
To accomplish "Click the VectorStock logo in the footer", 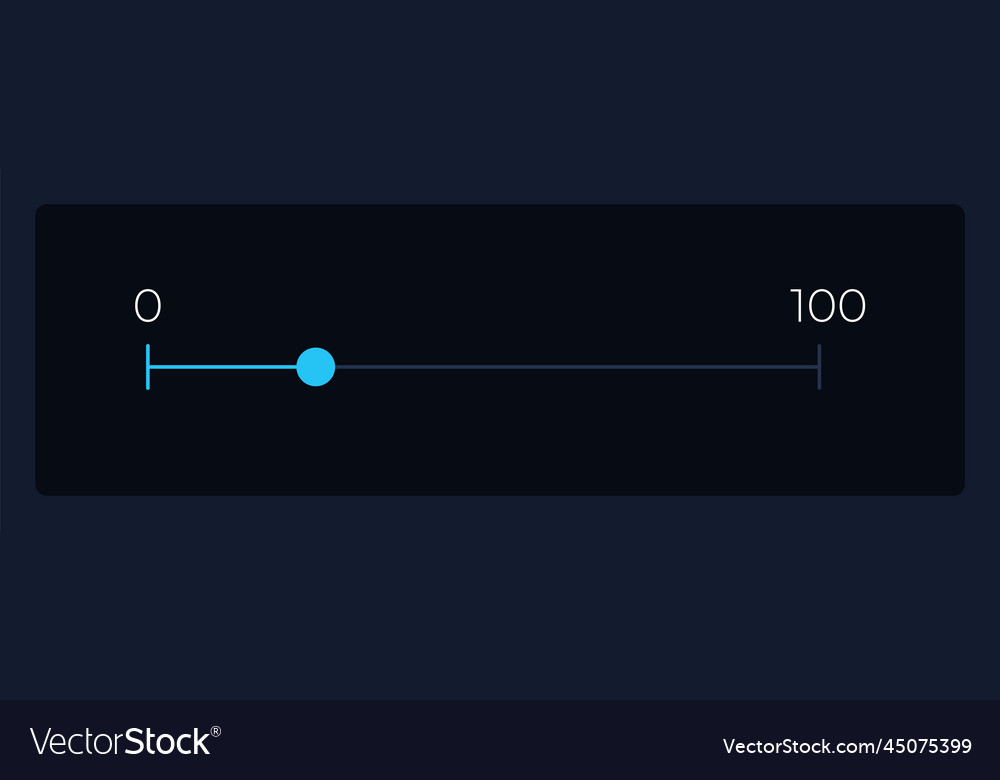I will (125, 741).
